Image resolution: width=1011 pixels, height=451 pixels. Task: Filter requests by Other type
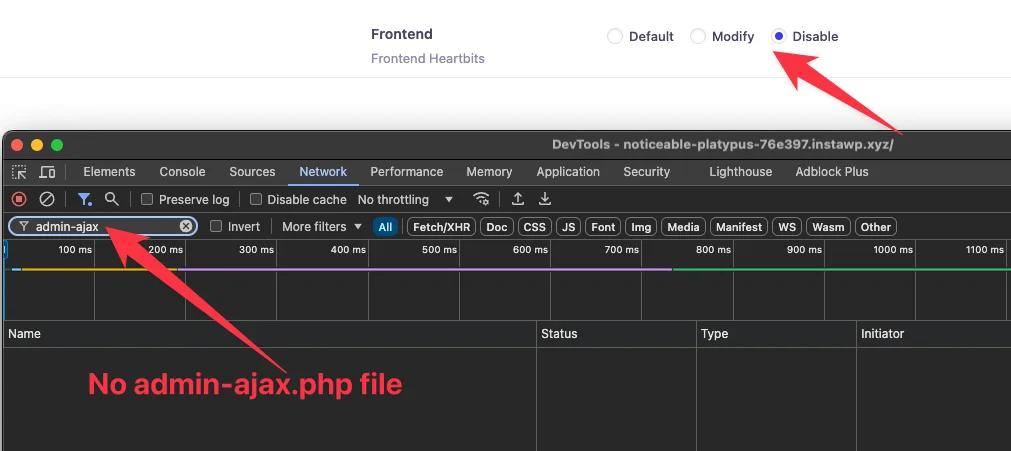[875, 226]
